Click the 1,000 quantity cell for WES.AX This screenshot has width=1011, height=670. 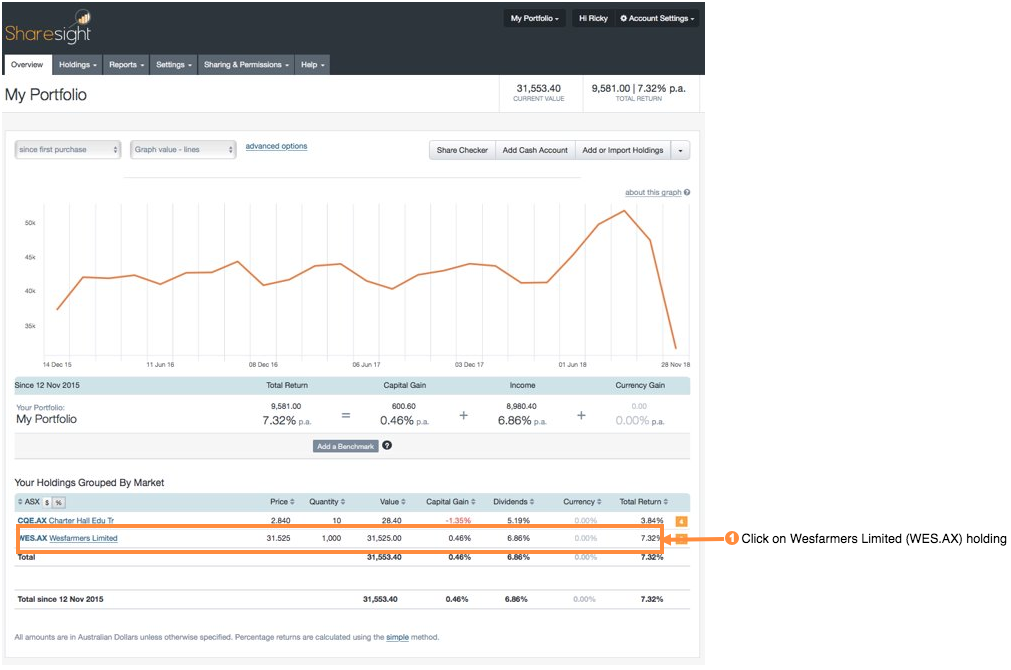click(x=331, y=538)
